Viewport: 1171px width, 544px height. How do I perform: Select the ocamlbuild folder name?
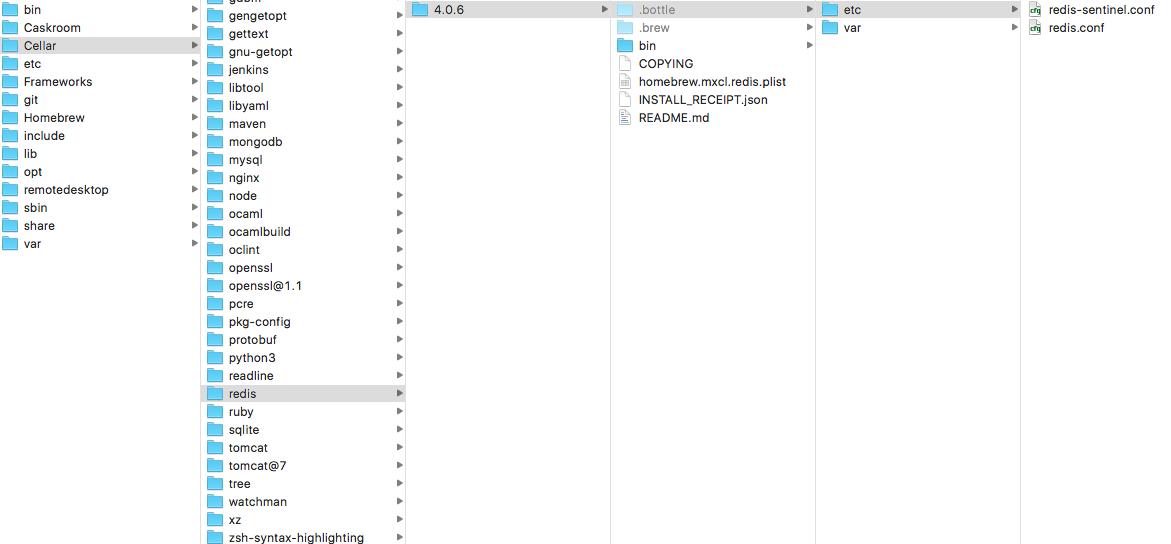click(x=260, y=232)
